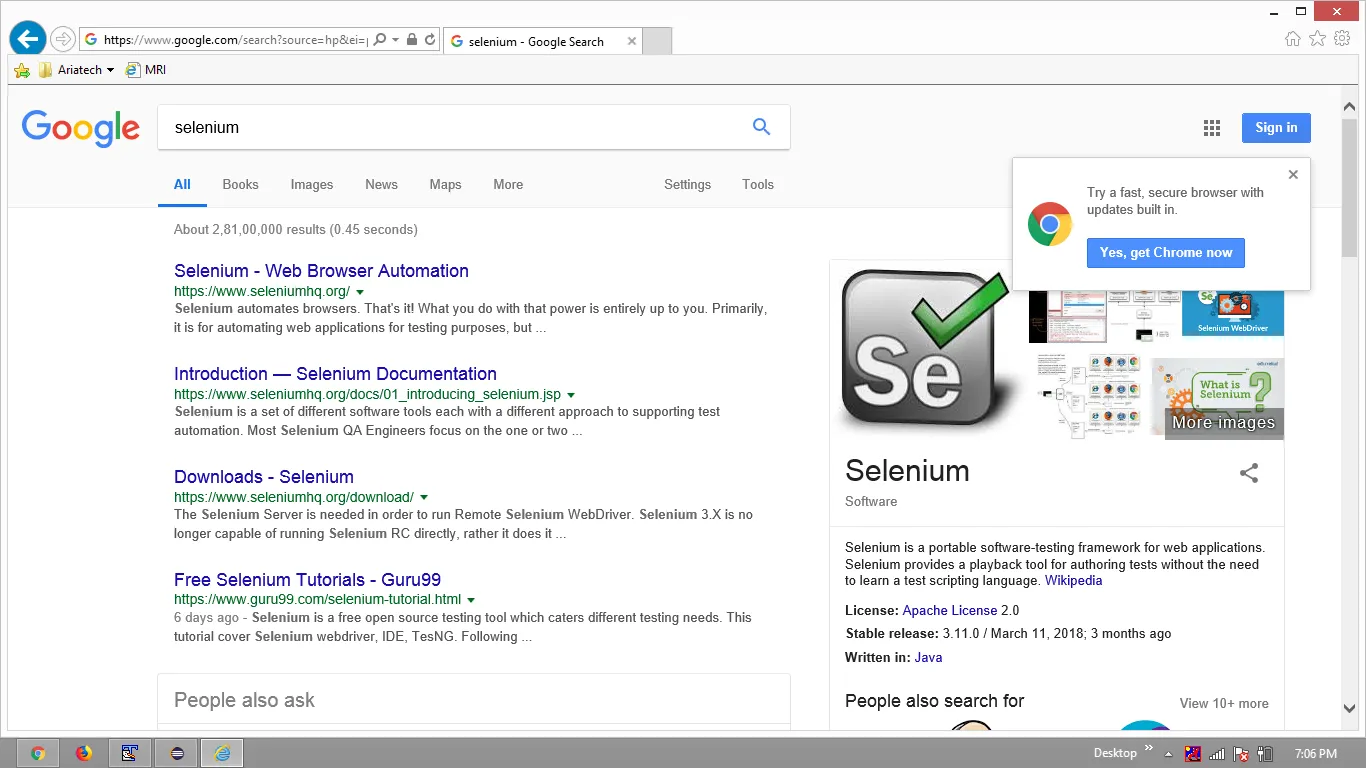This screenshot has height=768, width=1366.
Task: Open the Ariatech favorites folder
Action: point(76,70)
